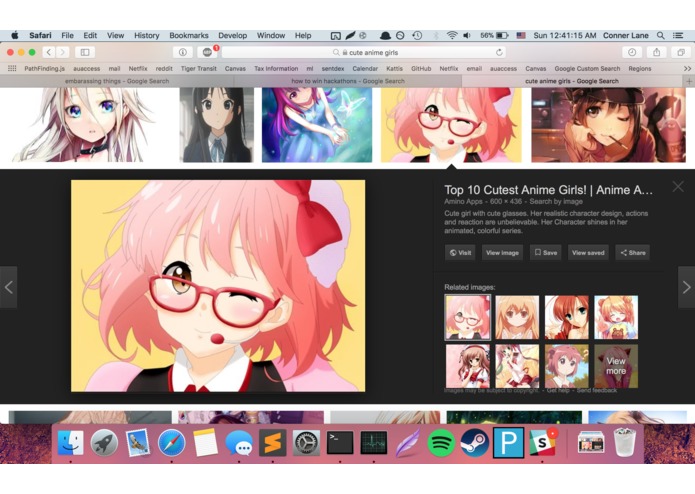Screen dimensions: 695x494
Task: Open Sublime Text in the Dock
Action: (x=273, y=442)
